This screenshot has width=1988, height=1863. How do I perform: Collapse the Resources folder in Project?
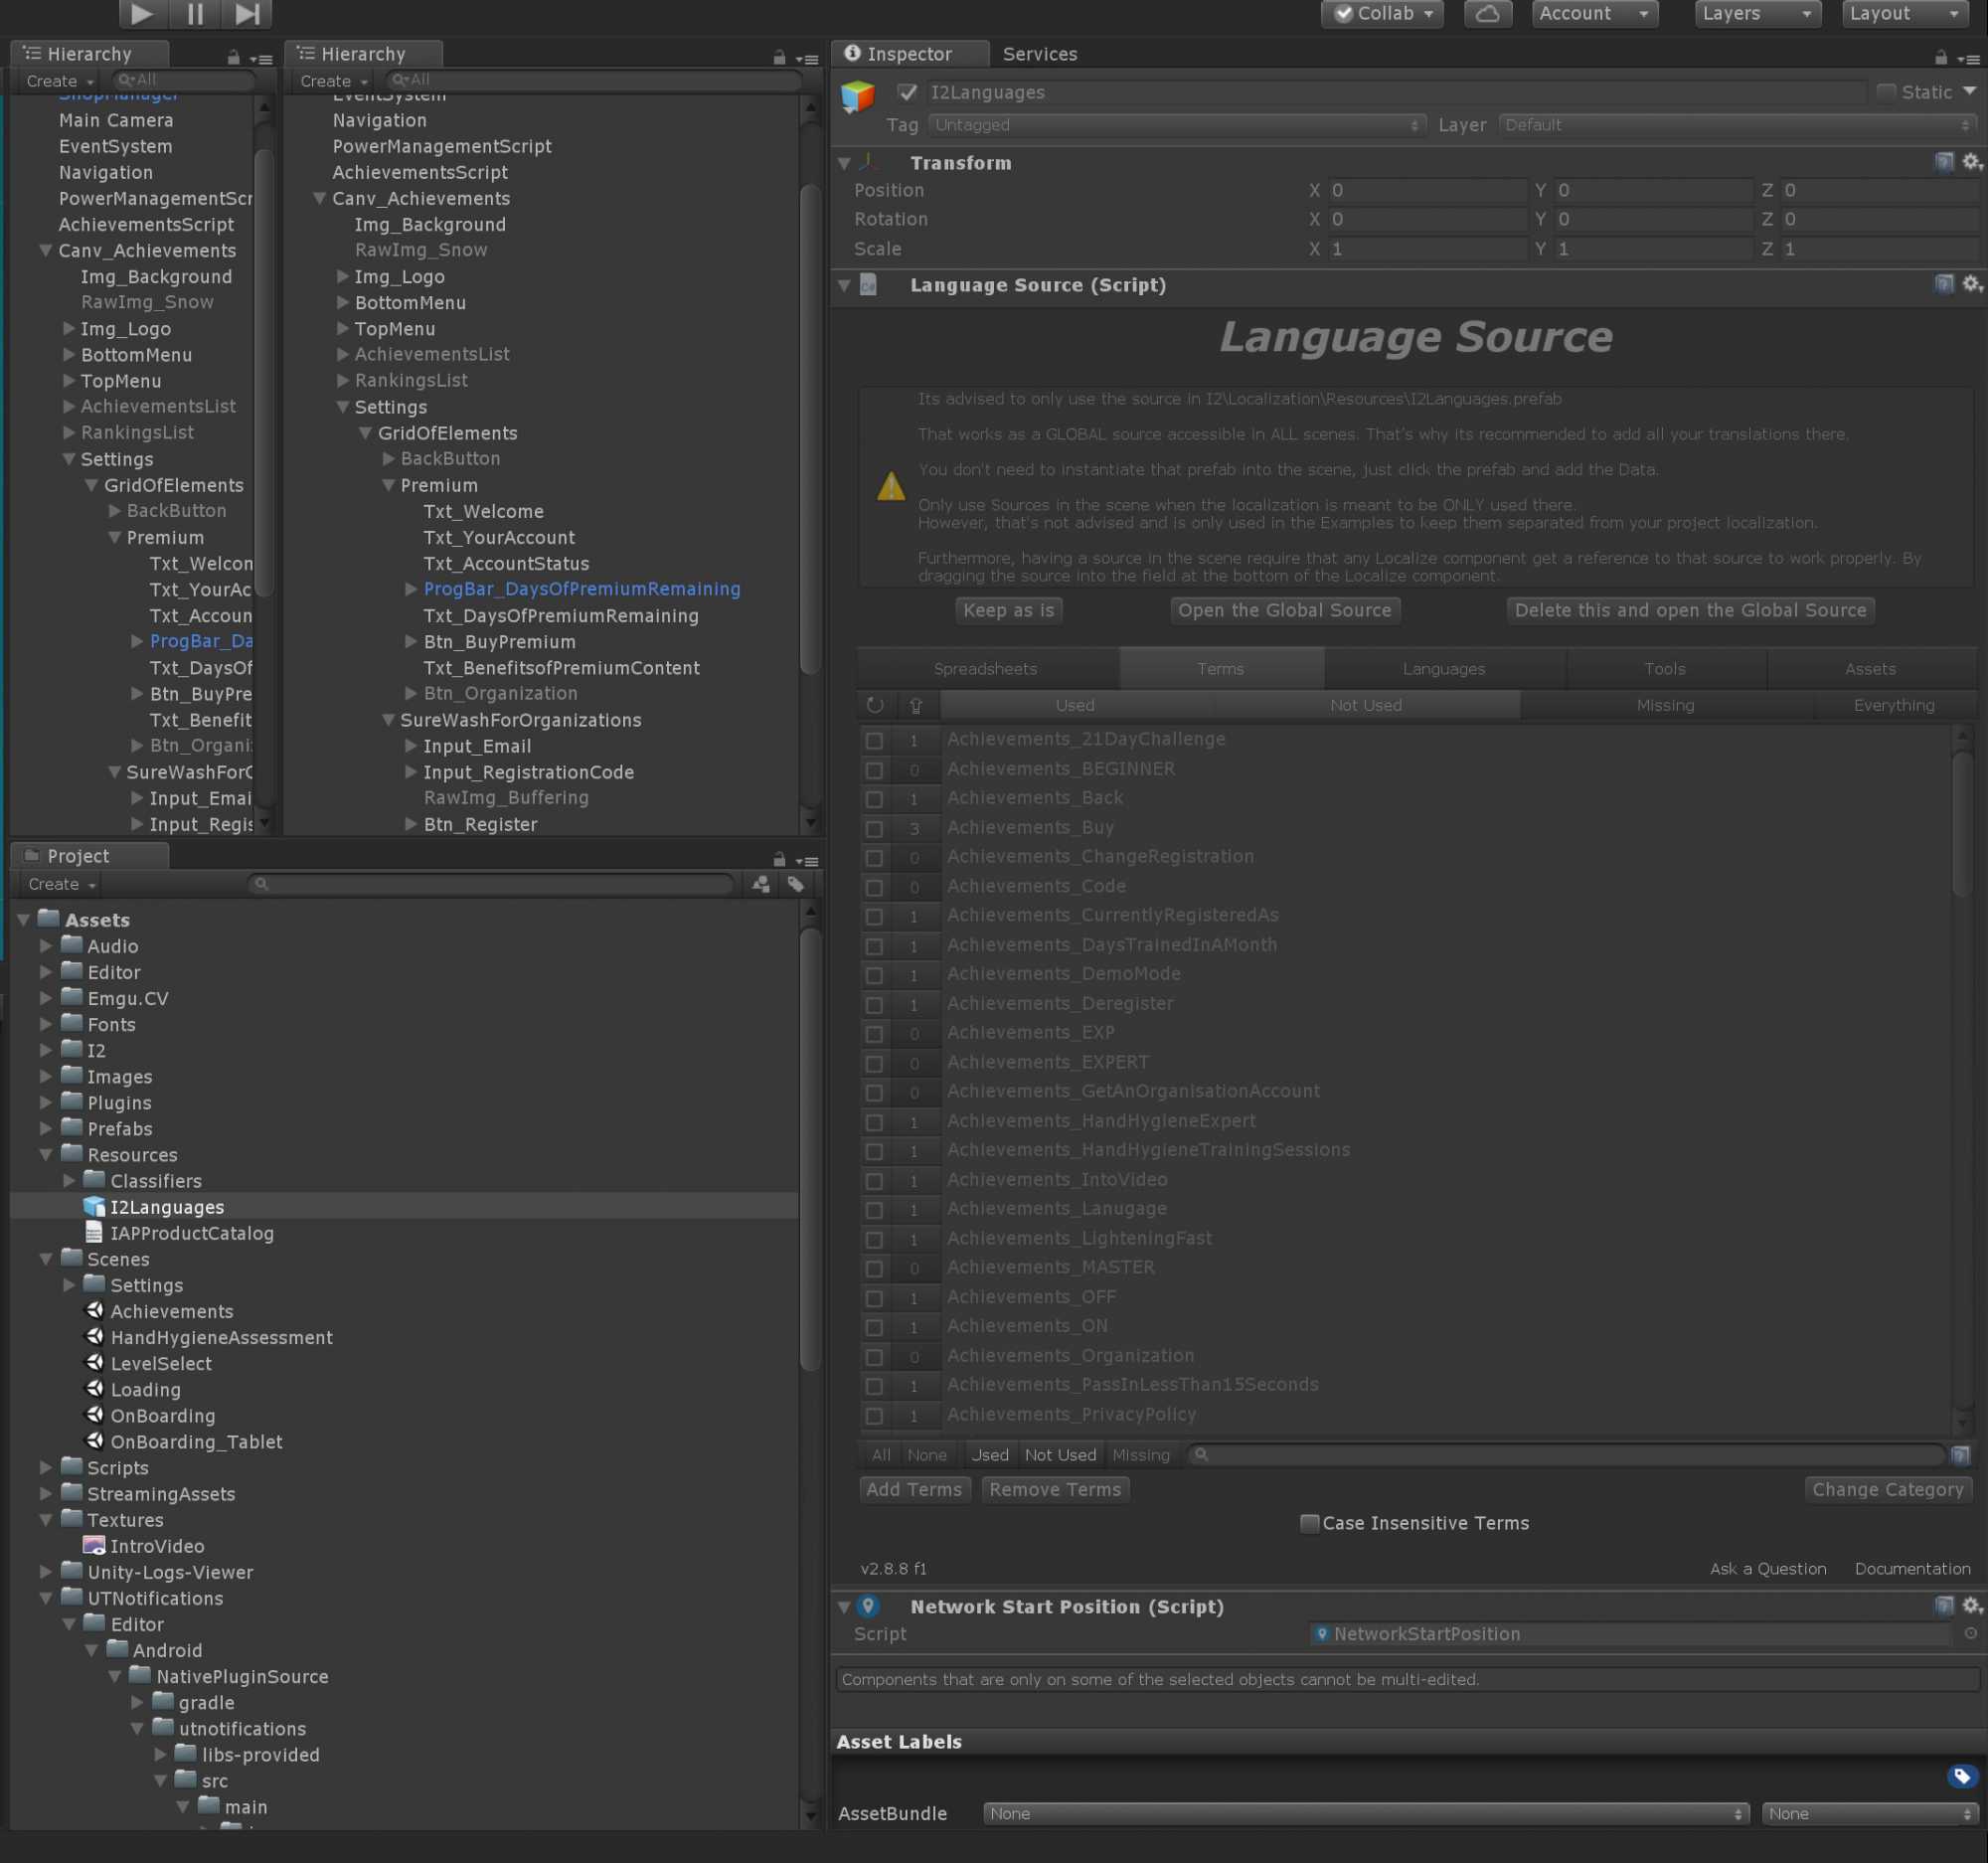pyautogui.click(x=46, y=1155)
